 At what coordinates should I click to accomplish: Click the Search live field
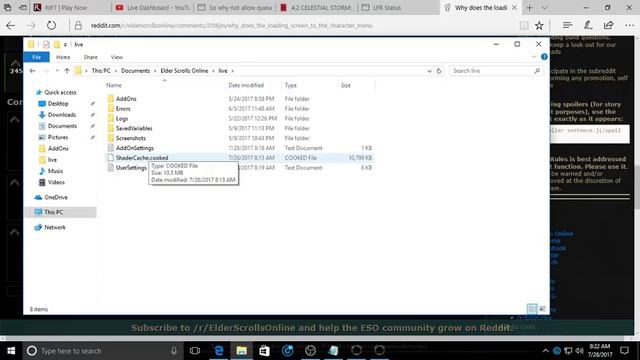tap(496, 71)
